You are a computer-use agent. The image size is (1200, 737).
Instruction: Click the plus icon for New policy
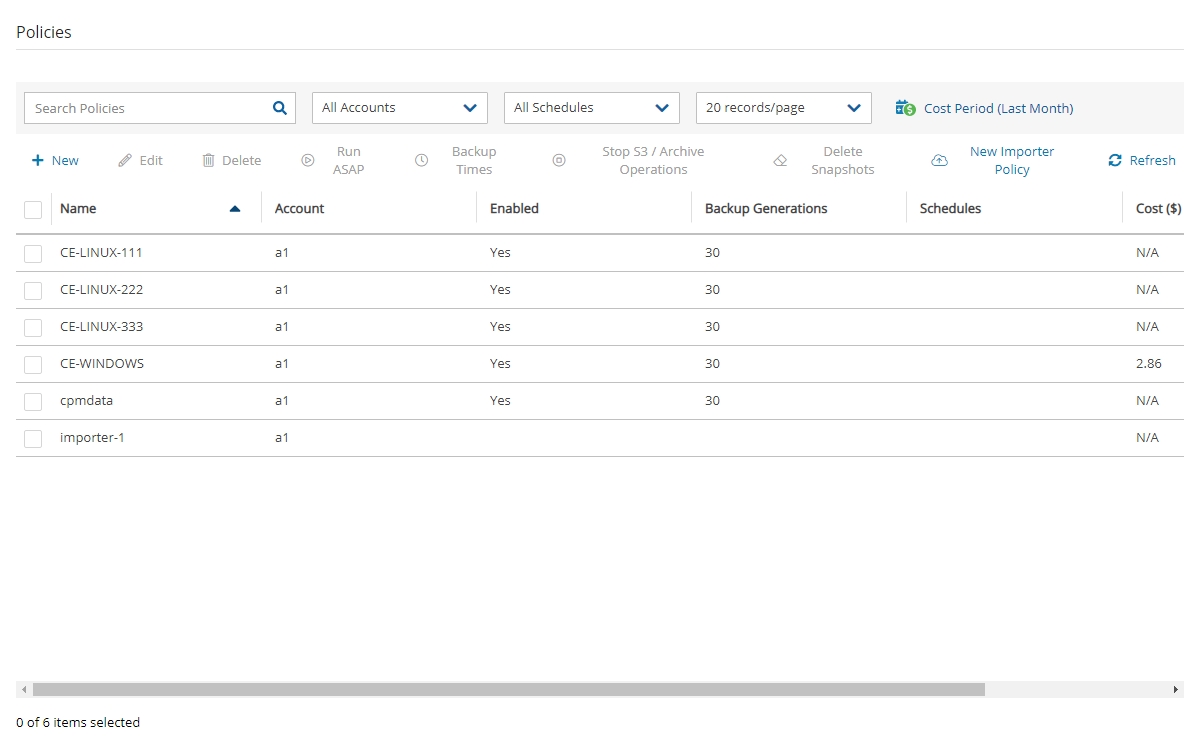click(38, 160)
